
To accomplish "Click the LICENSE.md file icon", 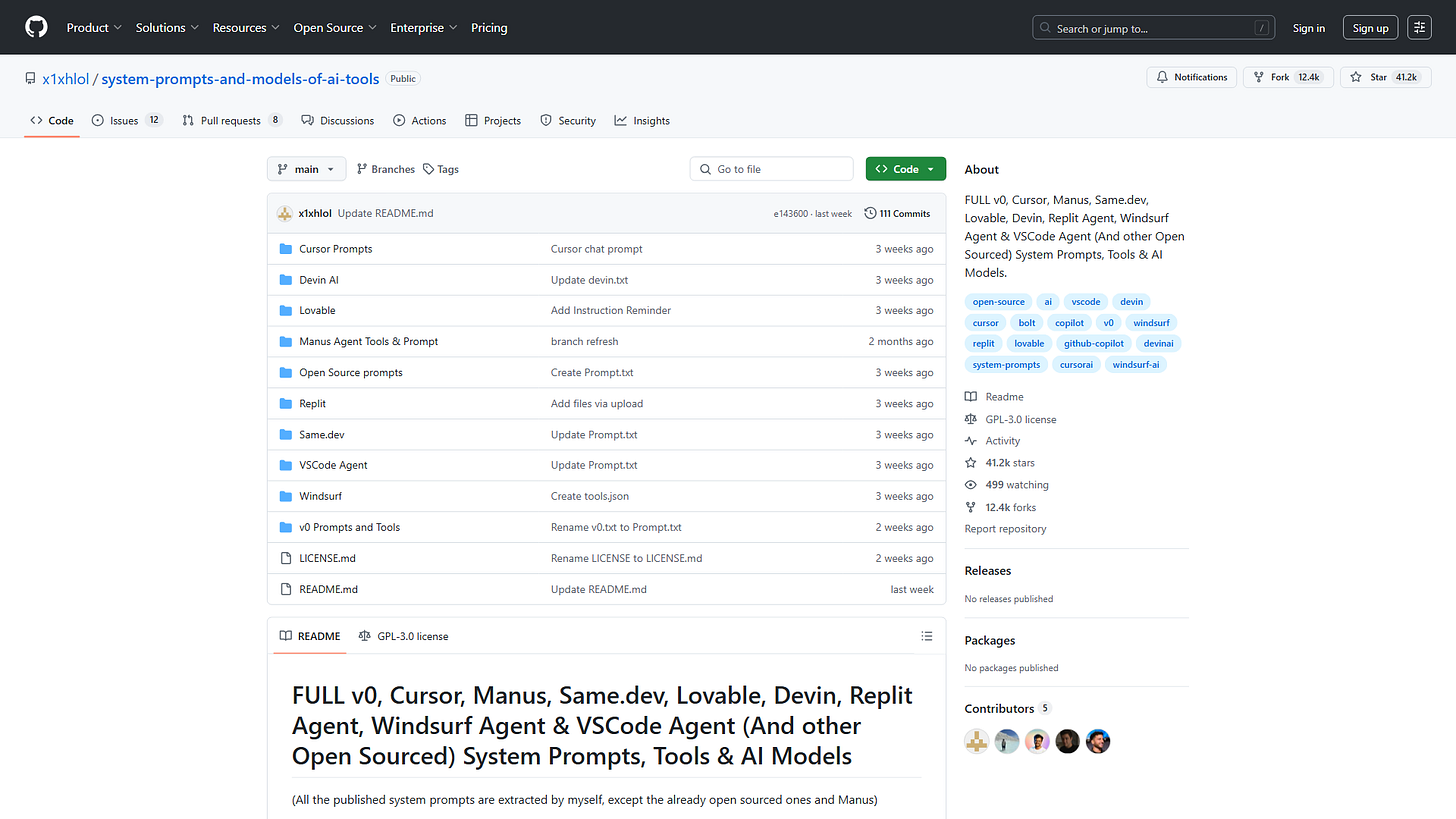I will point(286,558).
